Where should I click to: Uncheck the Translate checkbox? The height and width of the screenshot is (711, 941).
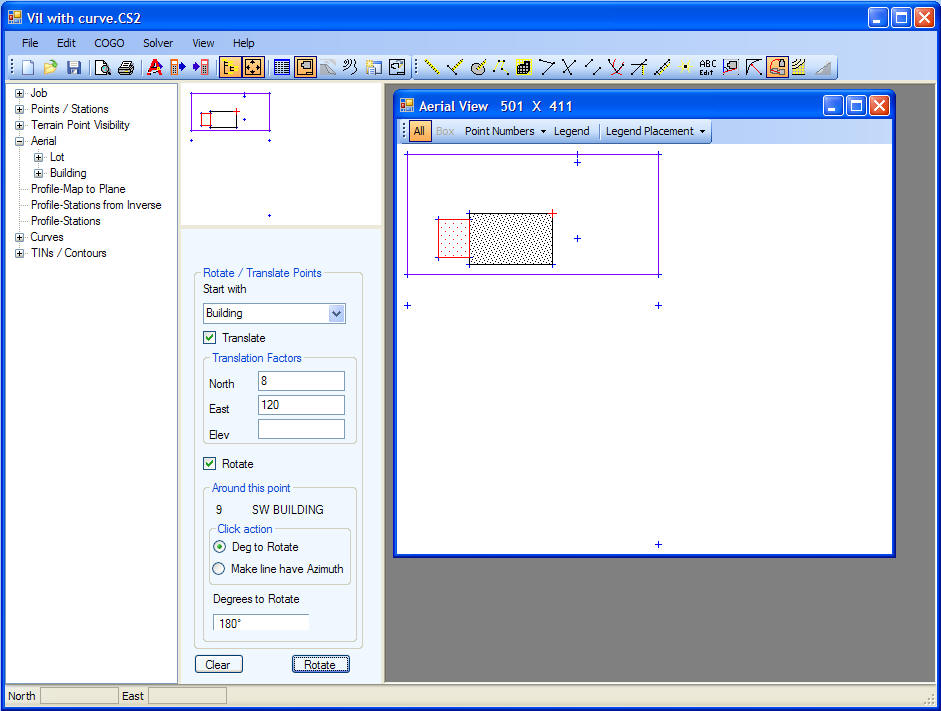point(209,338)
